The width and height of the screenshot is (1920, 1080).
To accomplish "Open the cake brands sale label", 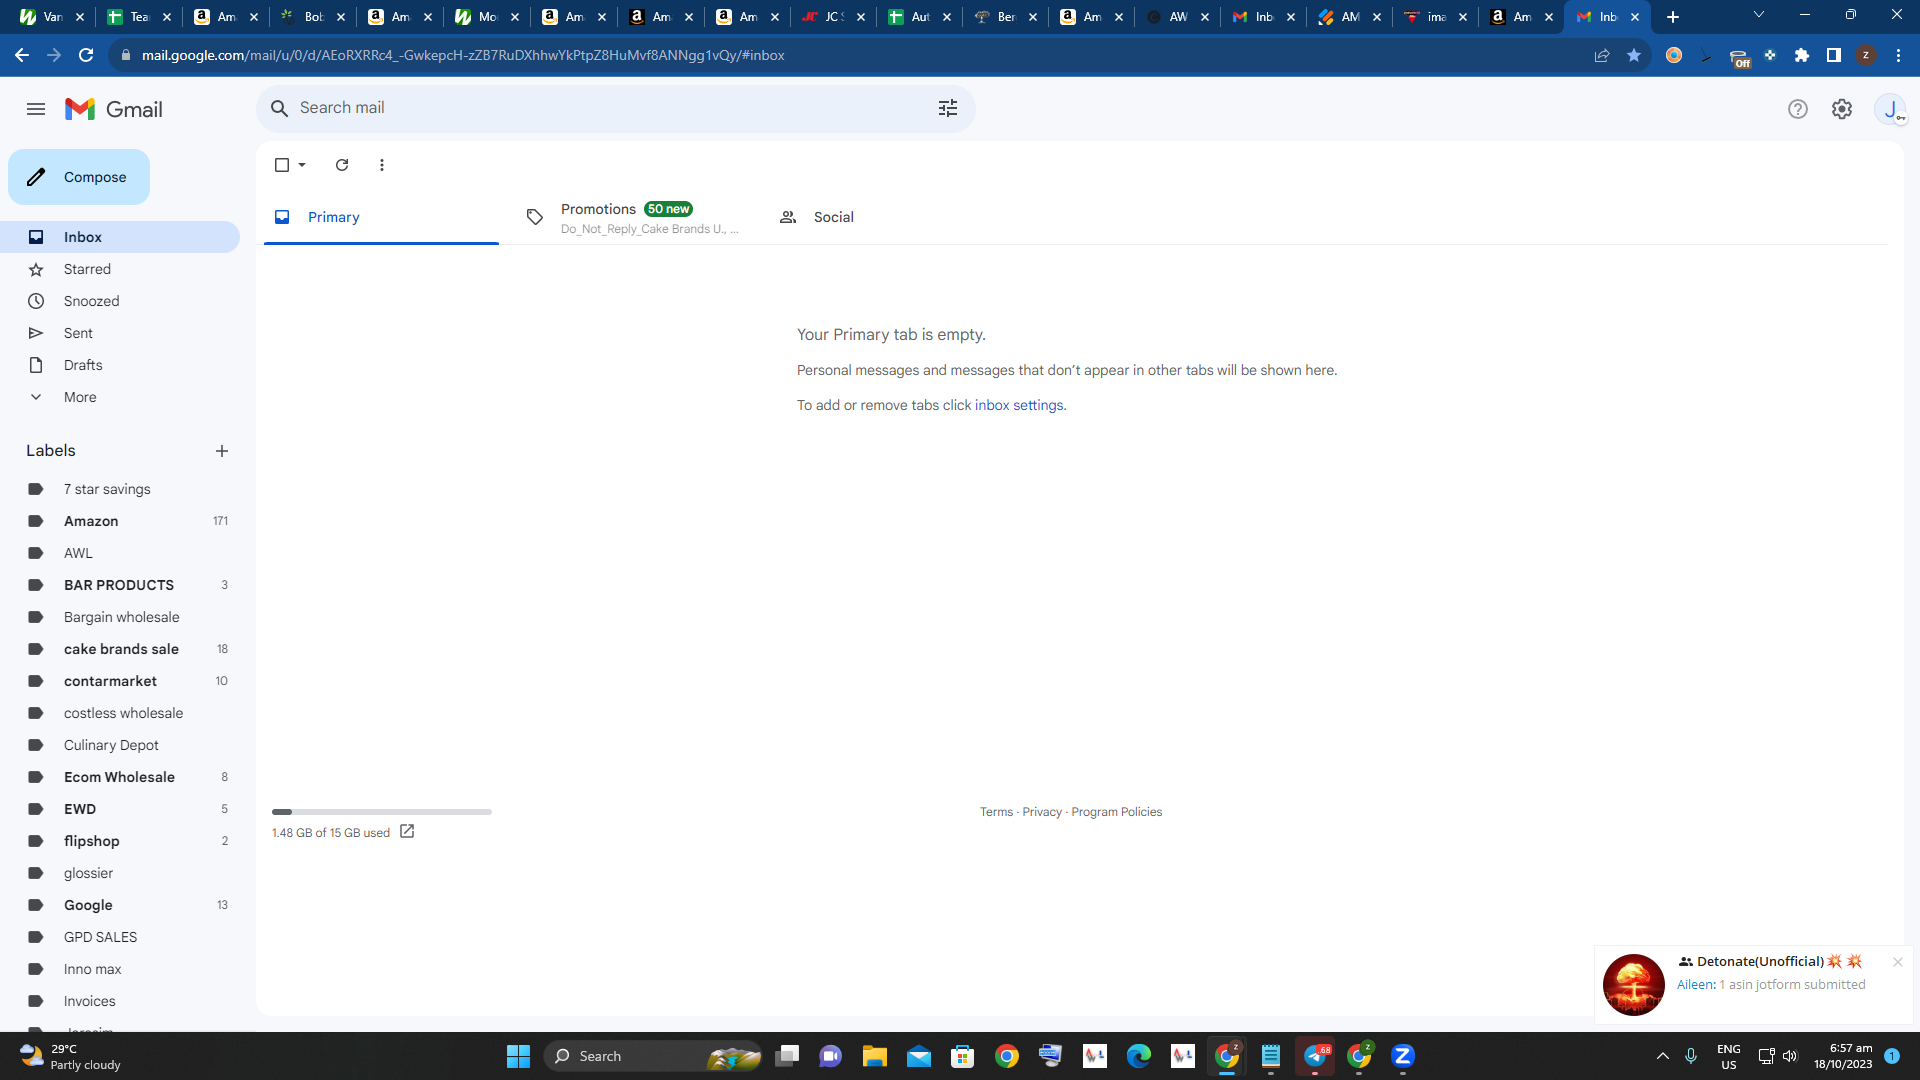I will click(x=120, y=649).
